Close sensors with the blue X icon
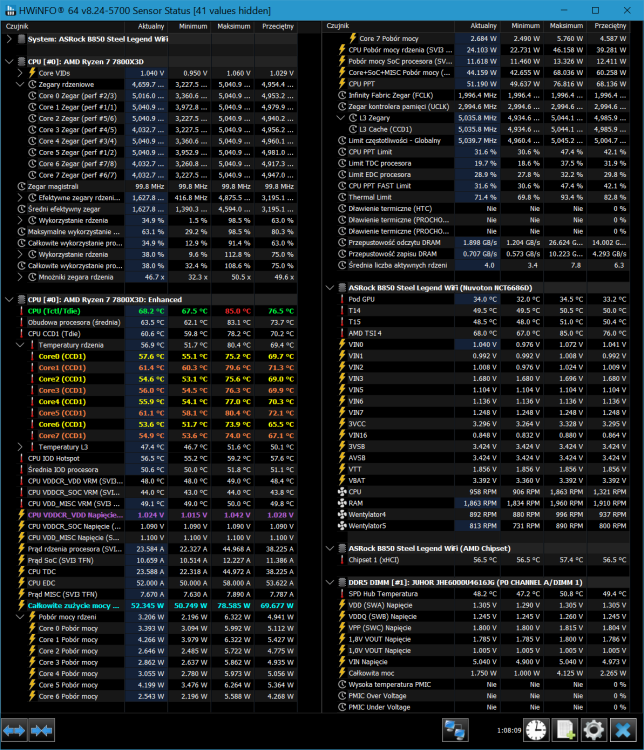 click(623, 730)
